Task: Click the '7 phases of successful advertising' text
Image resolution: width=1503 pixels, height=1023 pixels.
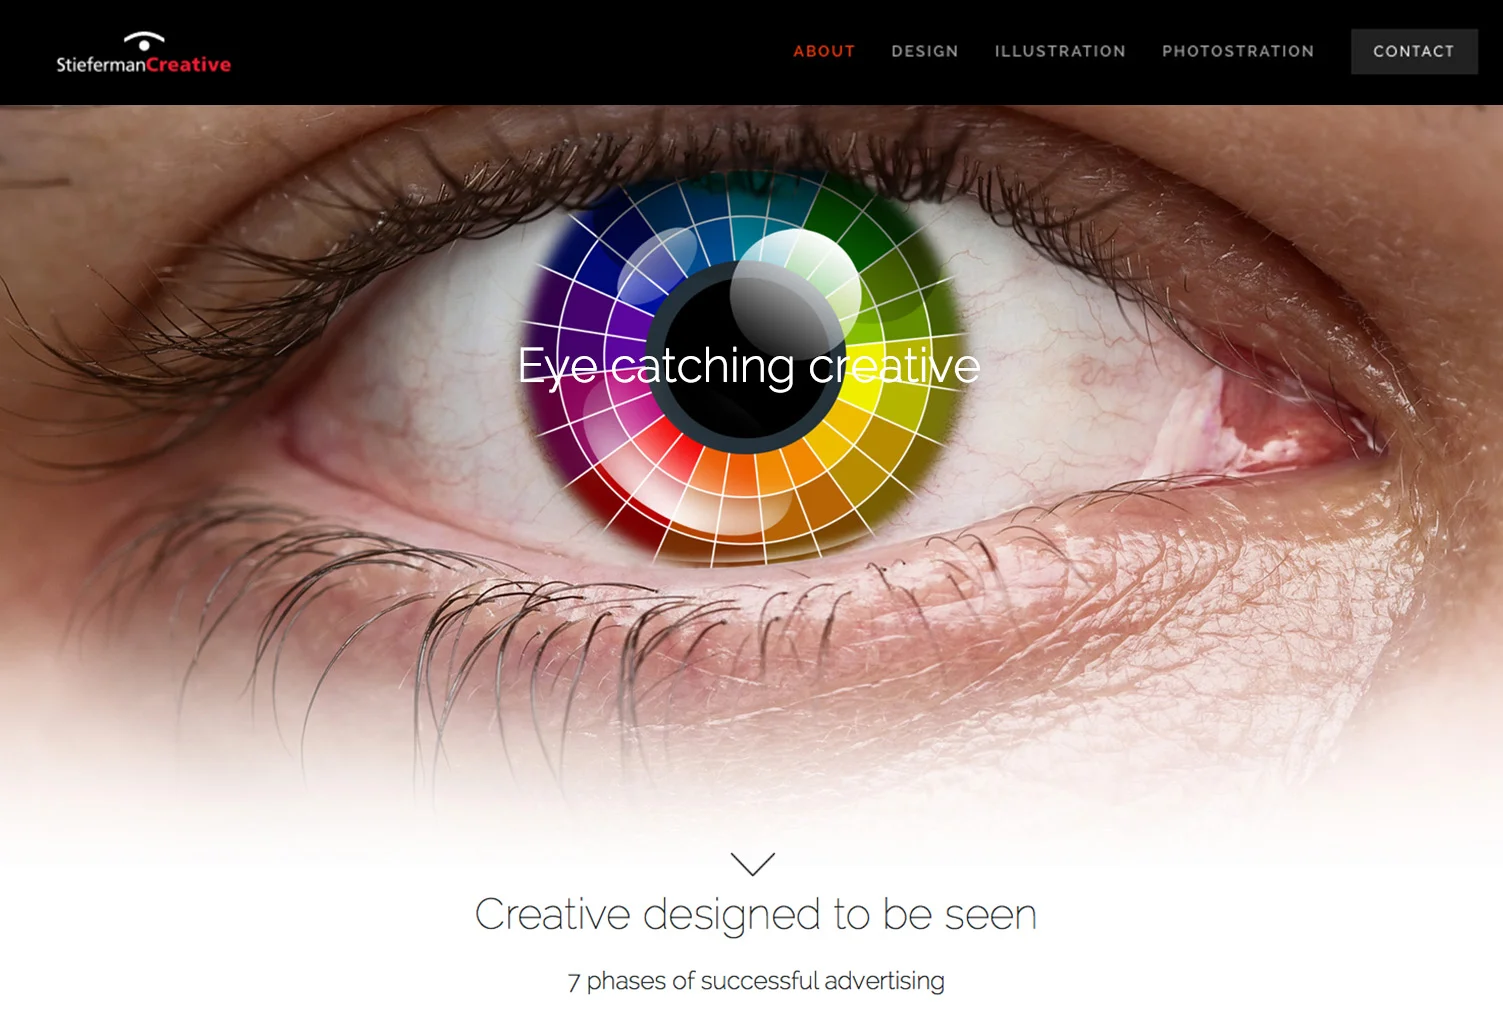Action: pyautogui.click(x=756, y=981)
